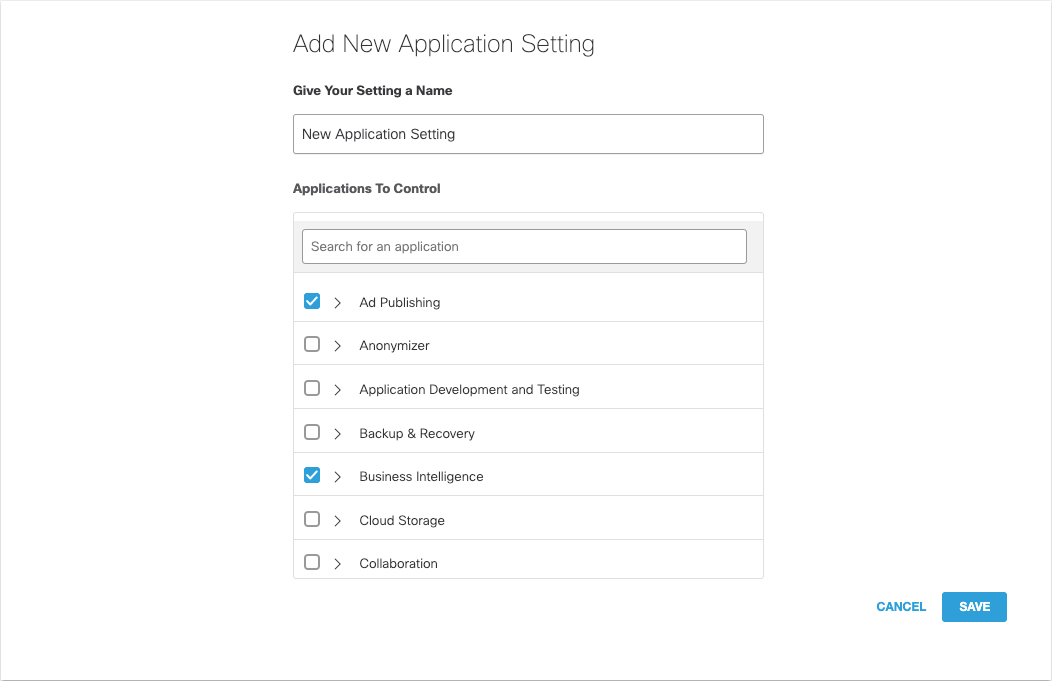Uncheck the Business Intelligence checkbox
Viewport: 1052px width, 681px height.
(312, 476)
